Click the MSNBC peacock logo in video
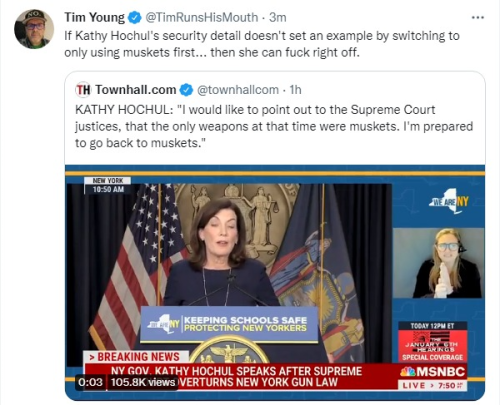Viewport: 500px width, 405px height. pos(407,372)
